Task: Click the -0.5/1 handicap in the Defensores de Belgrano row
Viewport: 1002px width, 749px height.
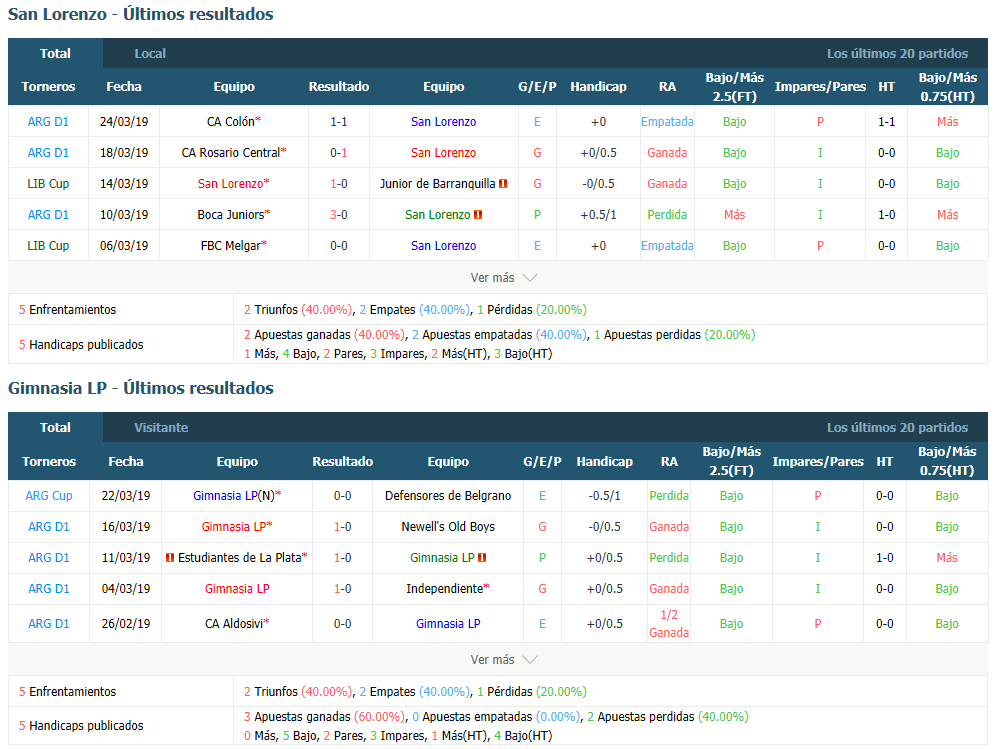Action: pos(605,496)
